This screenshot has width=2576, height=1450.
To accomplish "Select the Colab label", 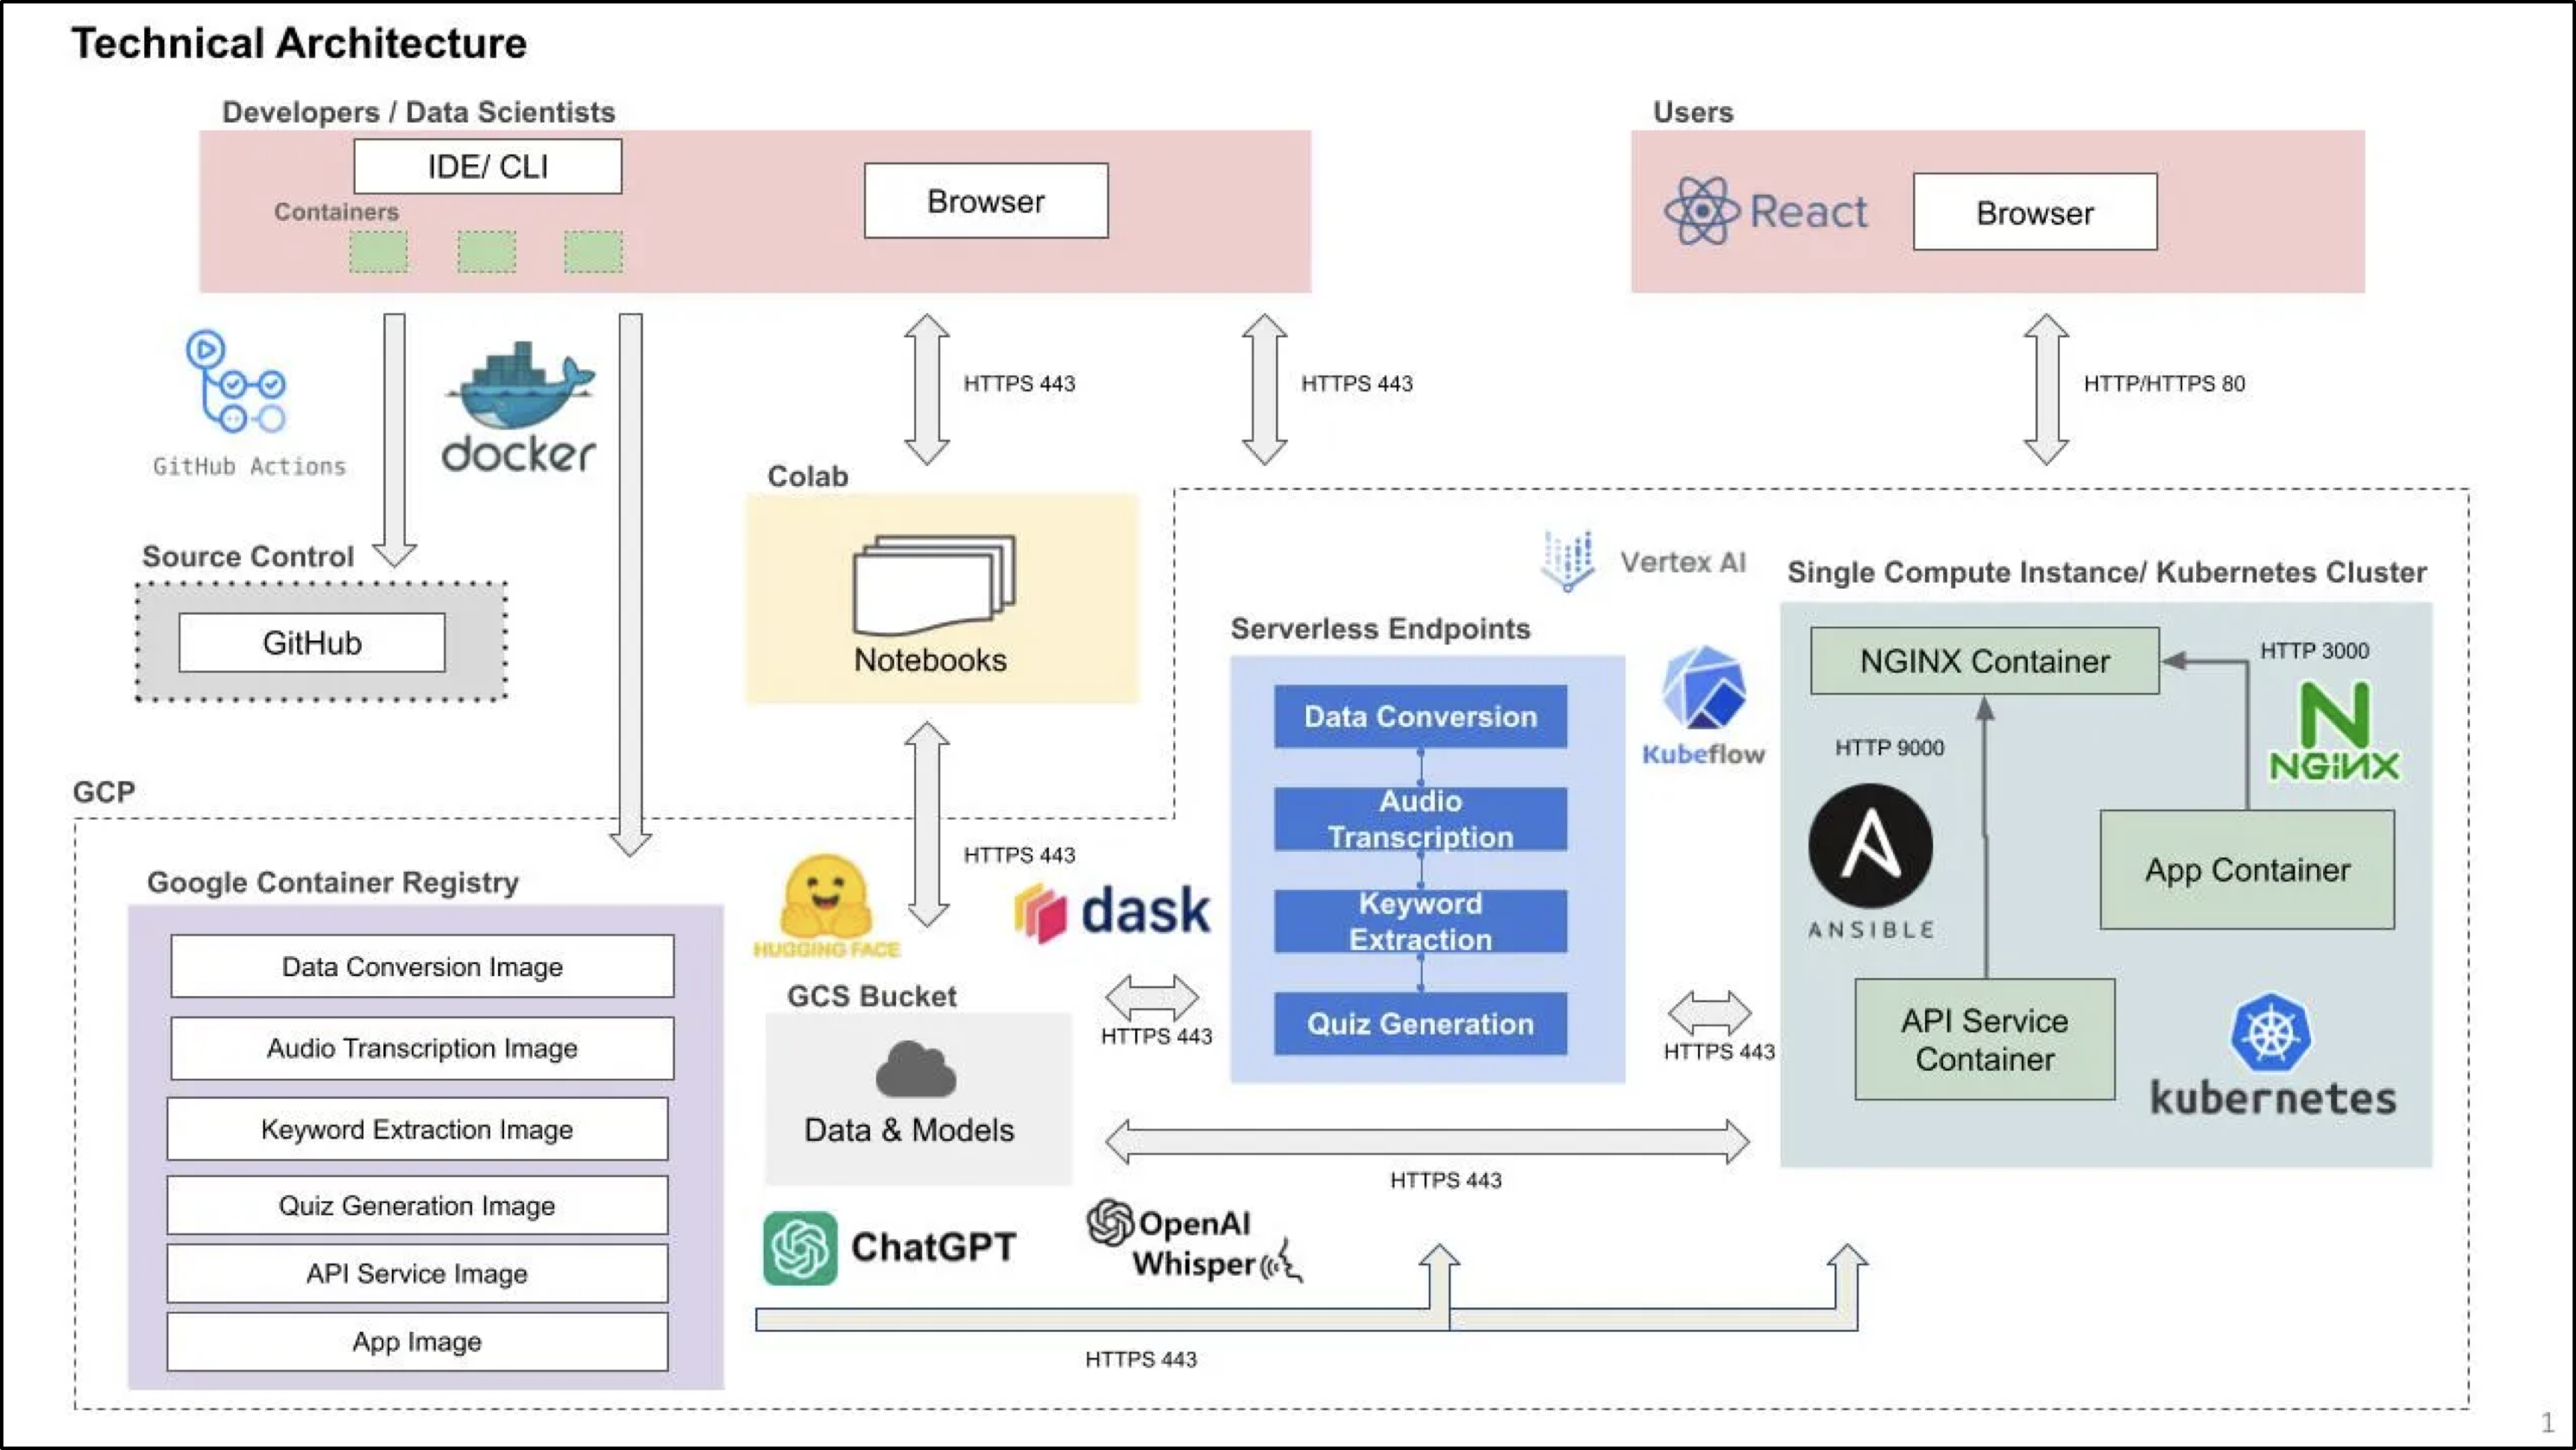I will point(807,476).
